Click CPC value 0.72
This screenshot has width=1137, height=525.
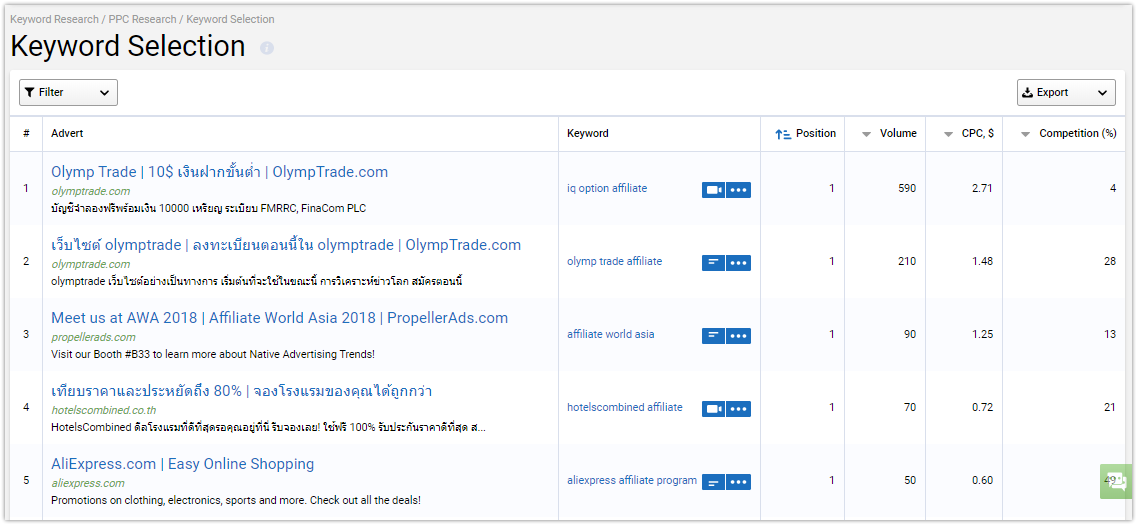(x=982, y=408)
